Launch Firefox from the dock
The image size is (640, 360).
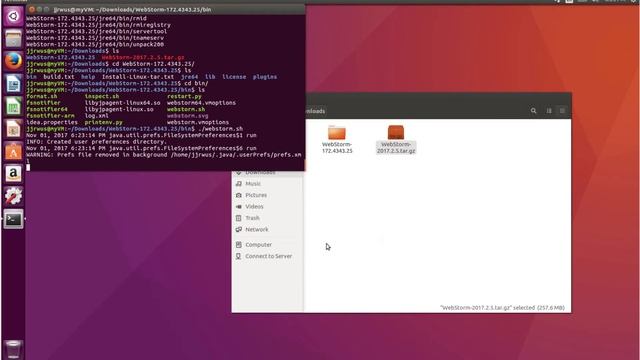(13, 61)
